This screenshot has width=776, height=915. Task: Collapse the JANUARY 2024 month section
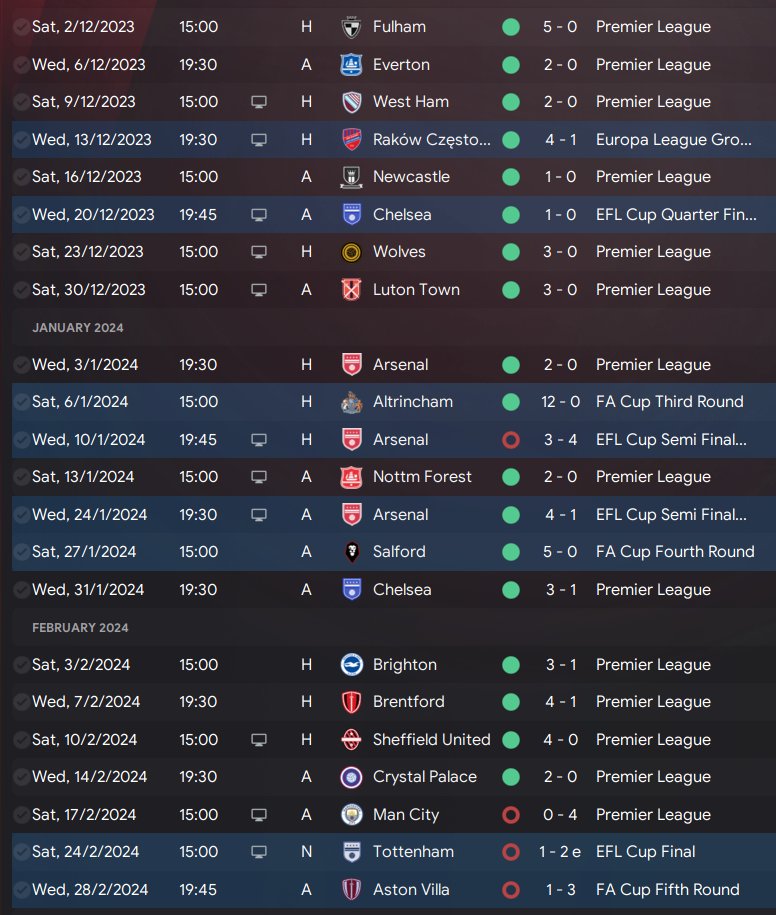coord(78,328)
